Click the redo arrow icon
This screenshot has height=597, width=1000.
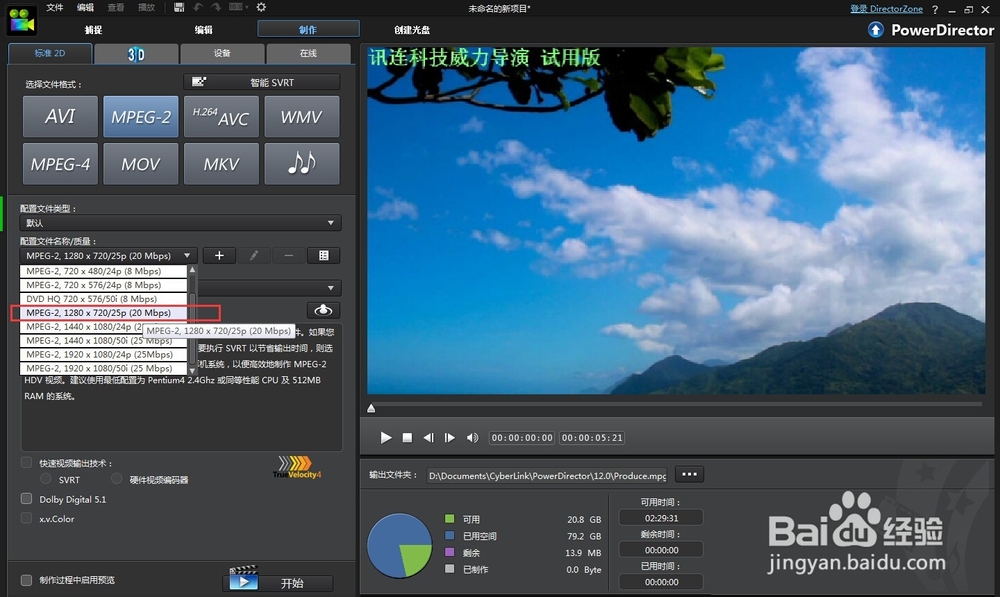click(x=216, y=7)
